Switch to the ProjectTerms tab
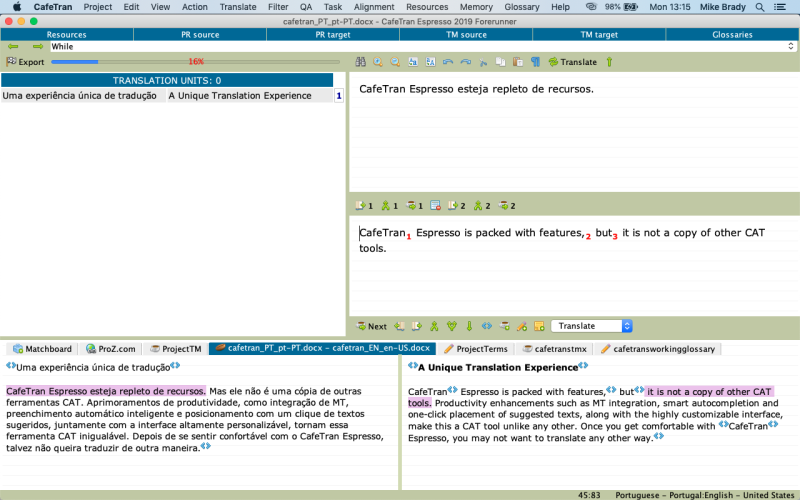 [x=476, y=349]
